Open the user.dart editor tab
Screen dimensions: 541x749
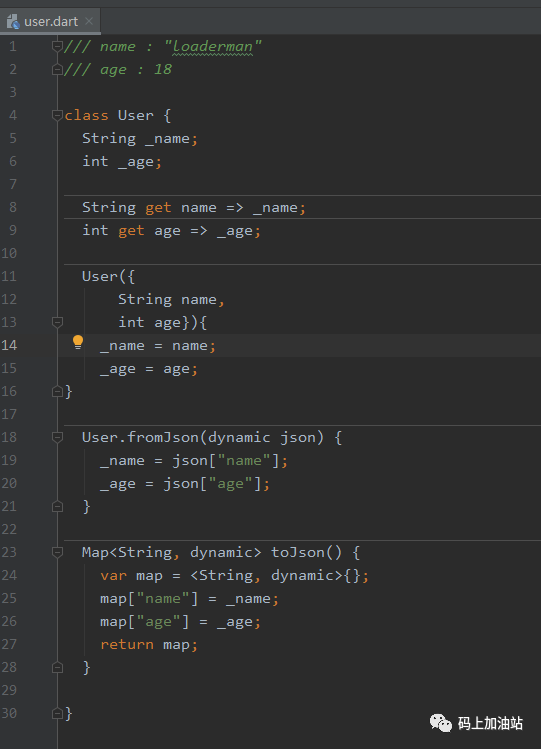pyautogui.click(x=51, y=21)
